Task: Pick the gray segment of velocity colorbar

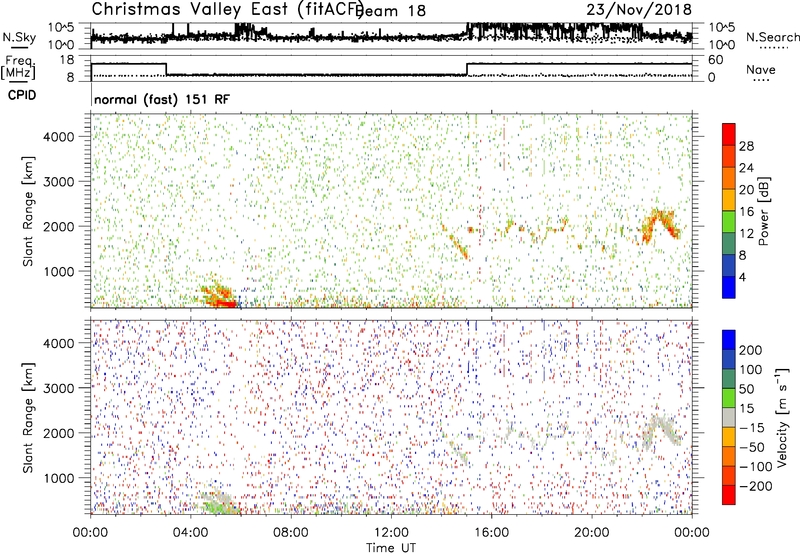Action: (729, 417)
